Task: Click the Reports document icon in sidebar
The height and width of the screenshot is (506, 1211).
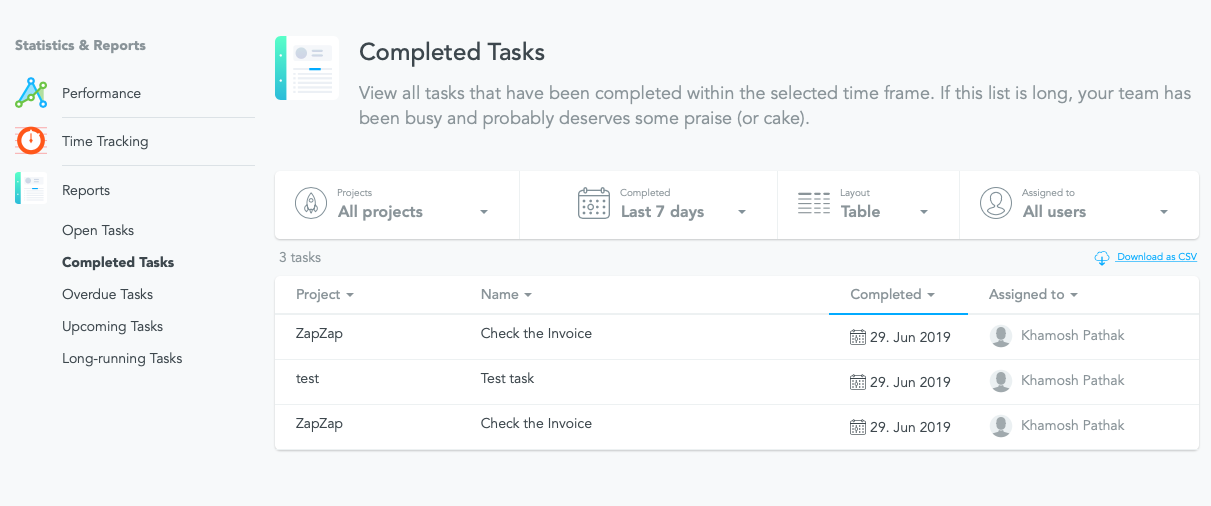Action: point(31,189)
